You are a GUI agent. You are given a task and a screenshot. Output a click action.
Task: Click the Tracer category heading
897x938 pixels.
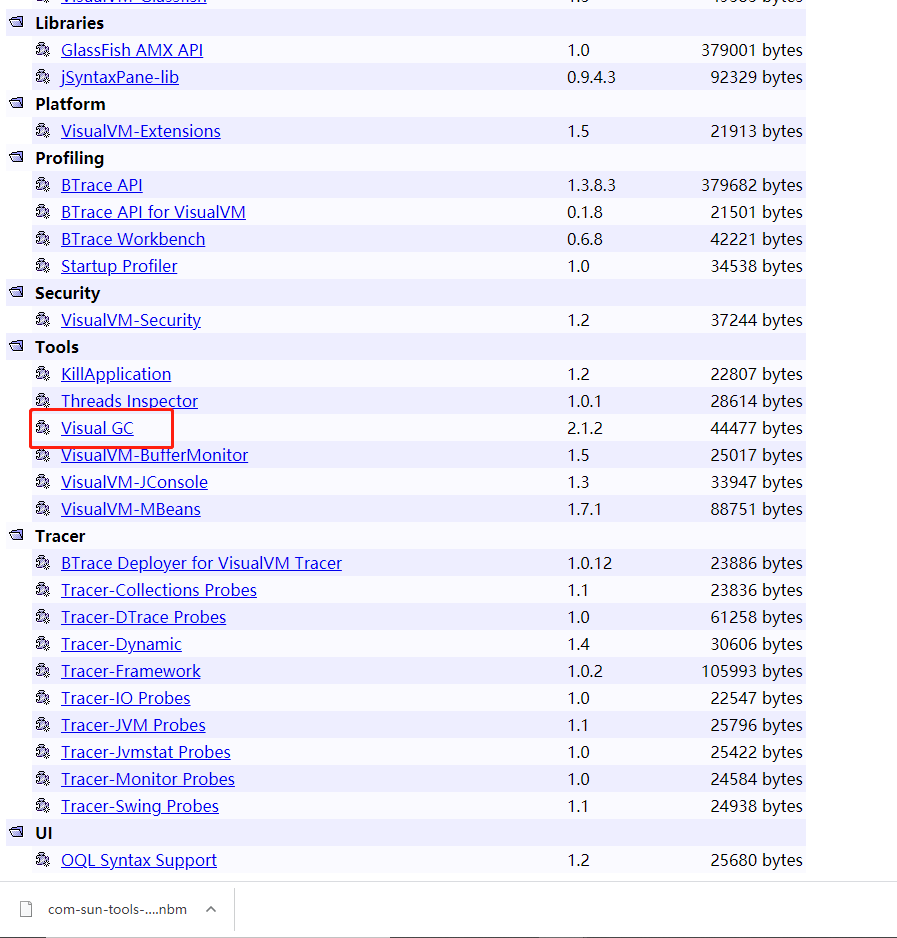[x=60, y=537]
